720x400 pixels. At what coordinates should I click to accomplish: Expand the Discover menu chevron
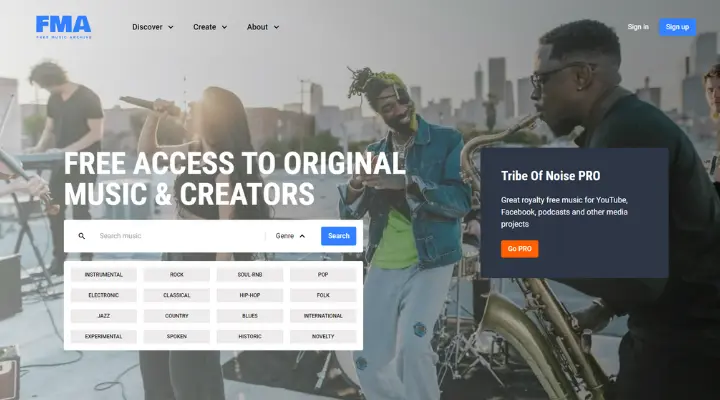point(171,27)
